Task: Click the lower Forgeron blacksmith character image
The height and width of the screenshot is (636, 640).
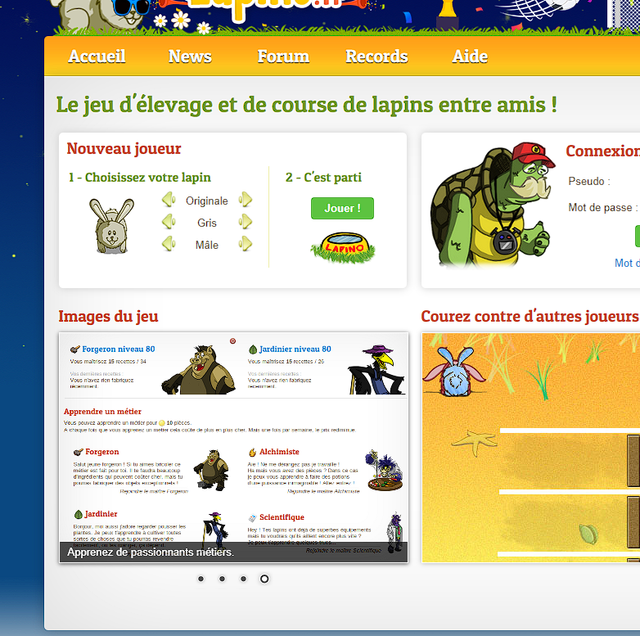Action: [211, 470]
